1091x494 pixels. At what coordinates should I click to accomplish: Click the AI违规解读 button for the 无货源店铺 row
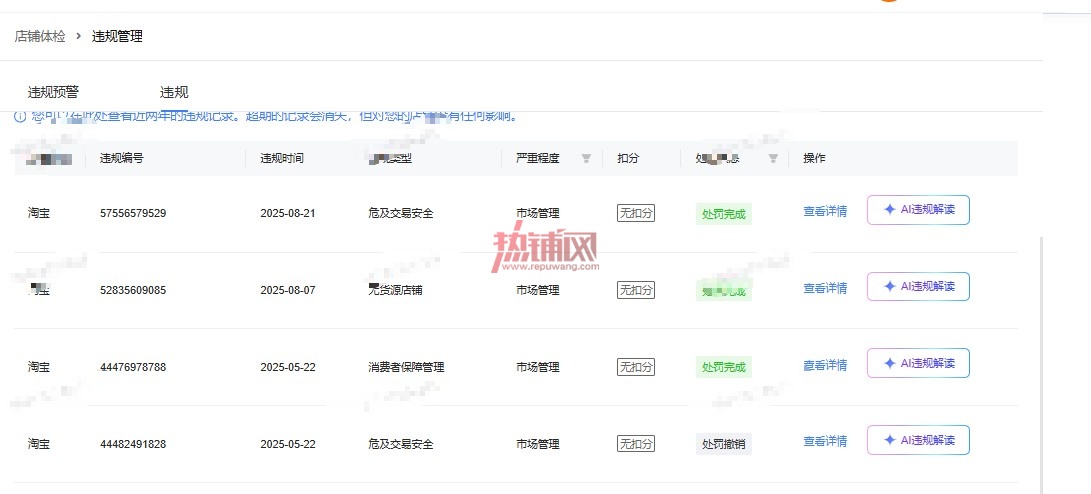coord(918,287)
